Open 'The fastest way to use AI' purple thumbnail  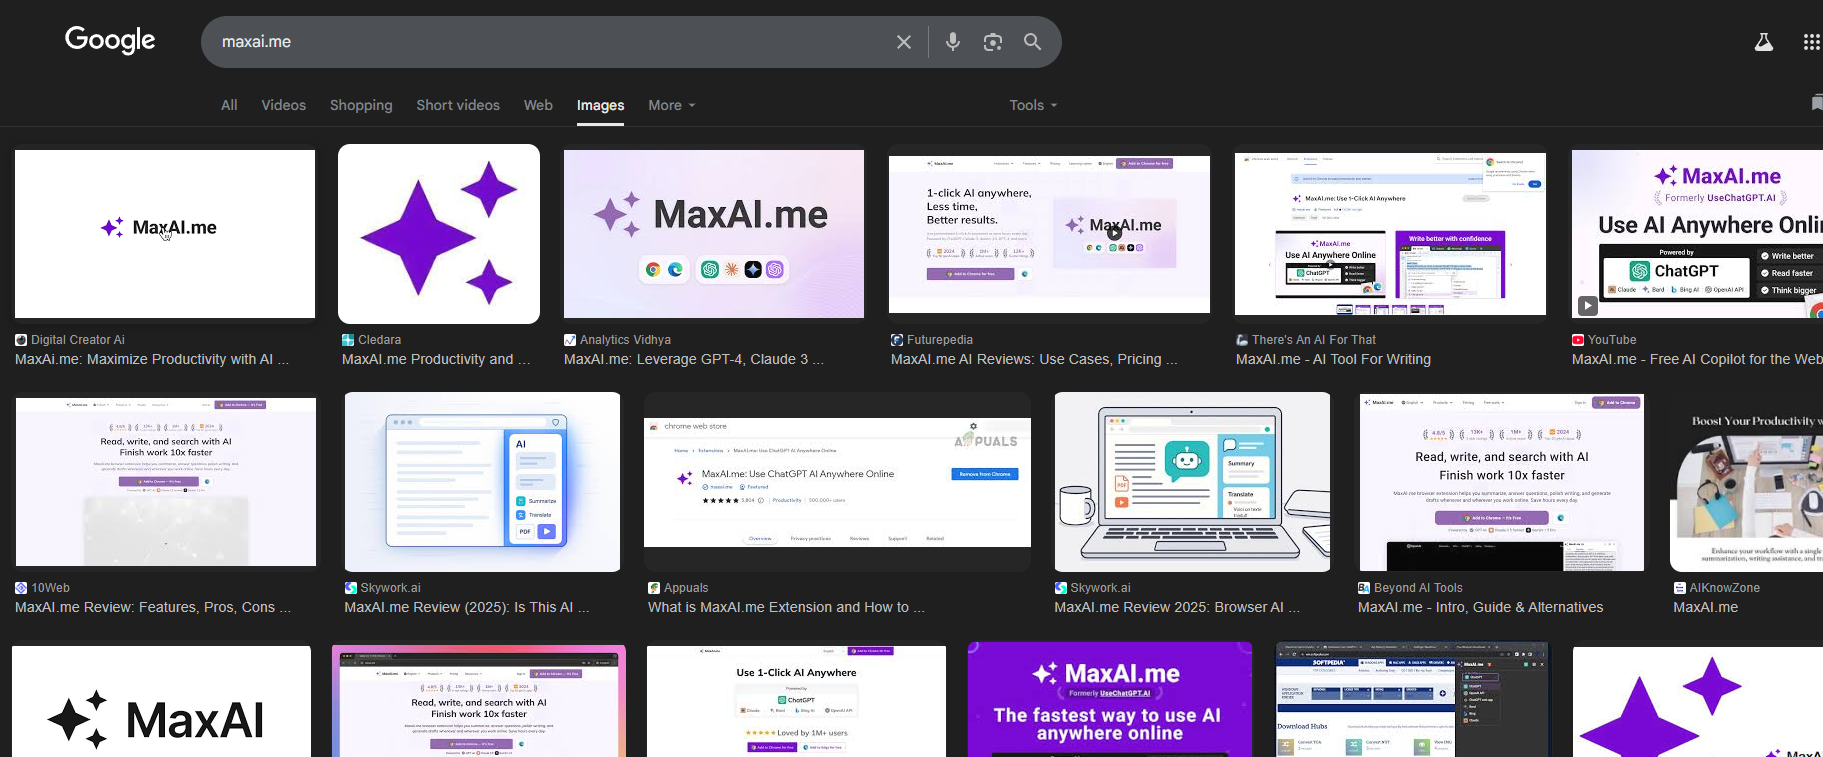[1110, 700]
